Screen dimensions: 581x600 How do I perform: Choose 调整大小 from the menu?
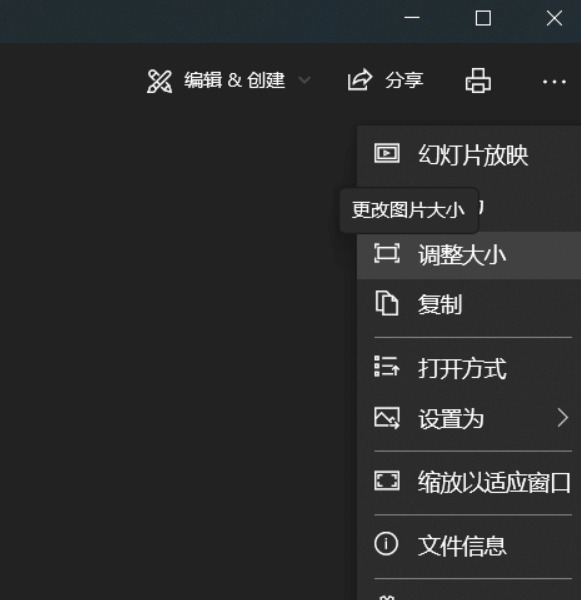pyautogui.click(x=469, y=255)
